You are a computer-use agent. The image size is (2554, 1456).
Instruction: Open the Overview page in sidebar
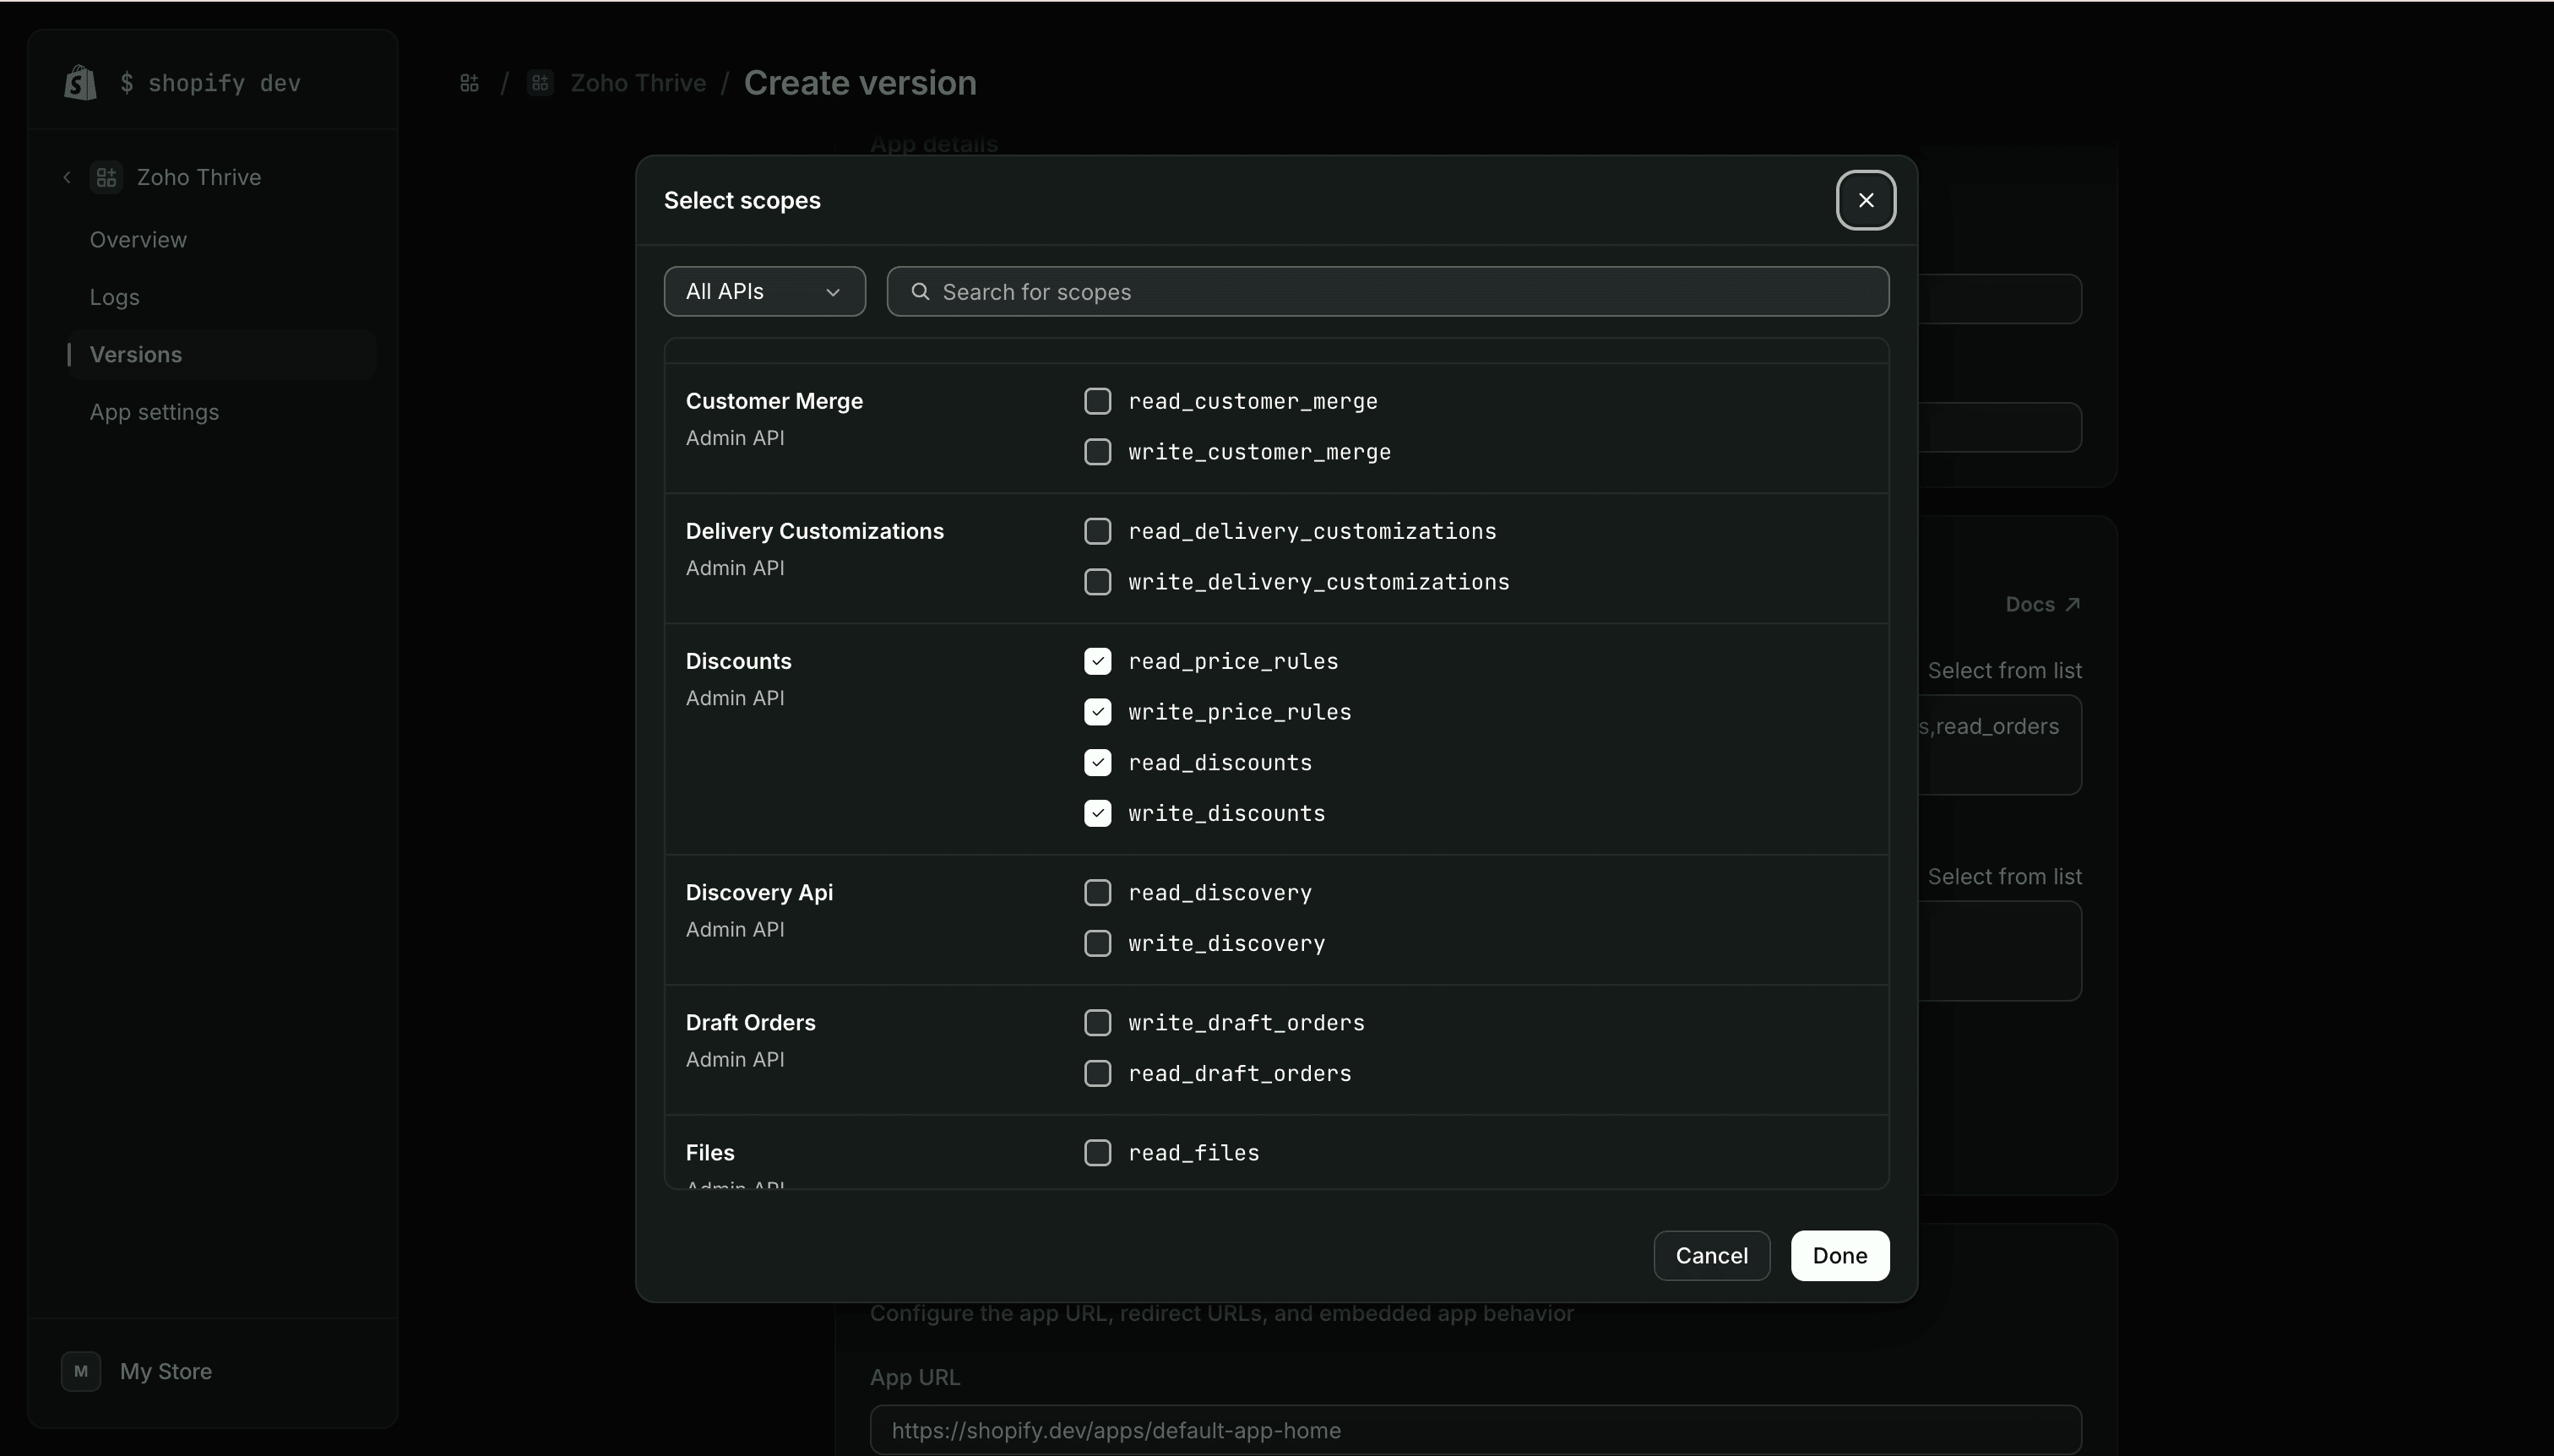click(x=138, y=240)
